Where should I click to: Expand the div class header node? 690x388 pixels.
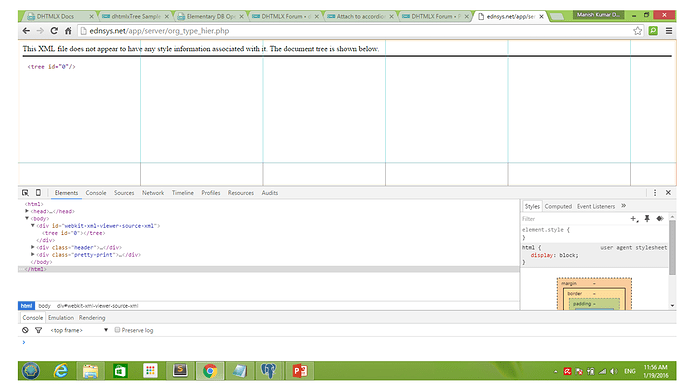(x=33, y=247)
